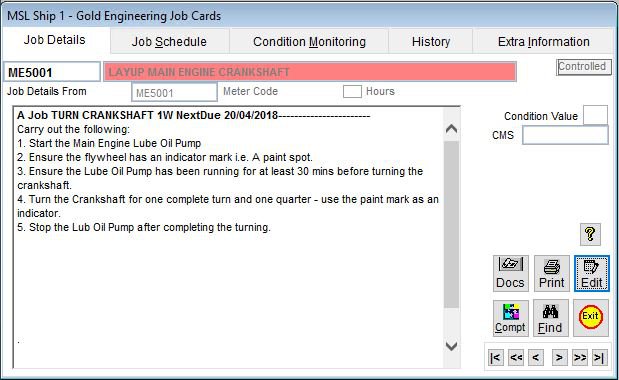619x380 pixels.
Task: Skip forward several records with >> button
Action: 580,358
